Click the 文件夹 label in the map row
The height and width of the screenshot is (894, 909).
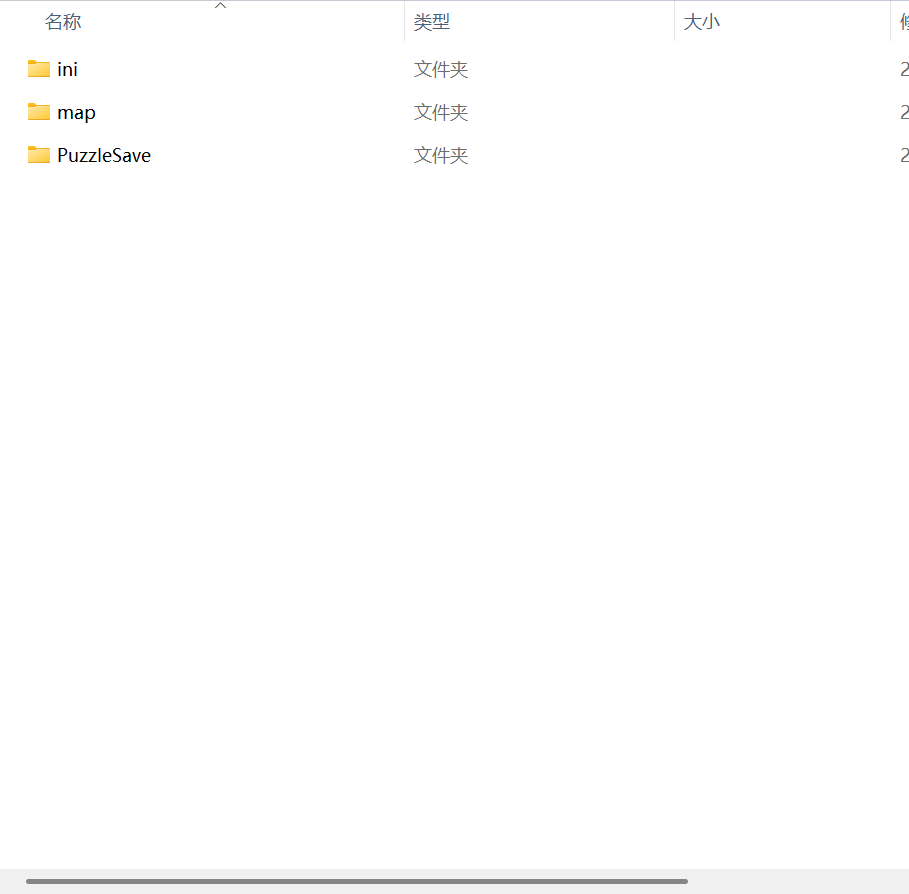click(440, 112)
